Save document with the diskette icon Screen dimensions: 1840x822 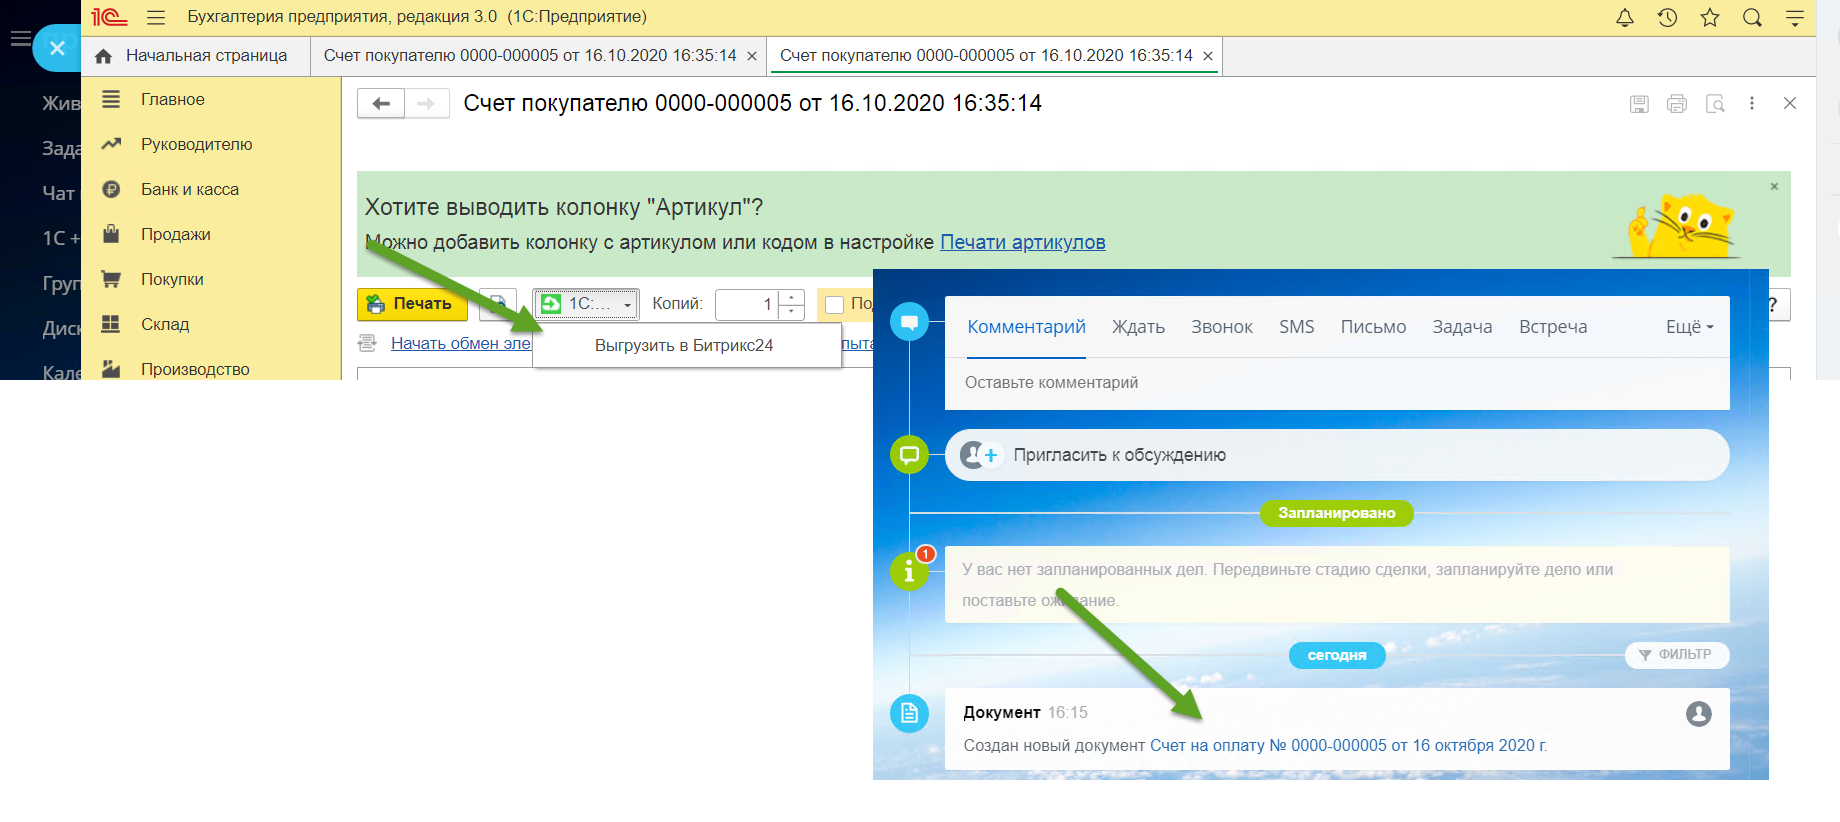click(1639, 104)
